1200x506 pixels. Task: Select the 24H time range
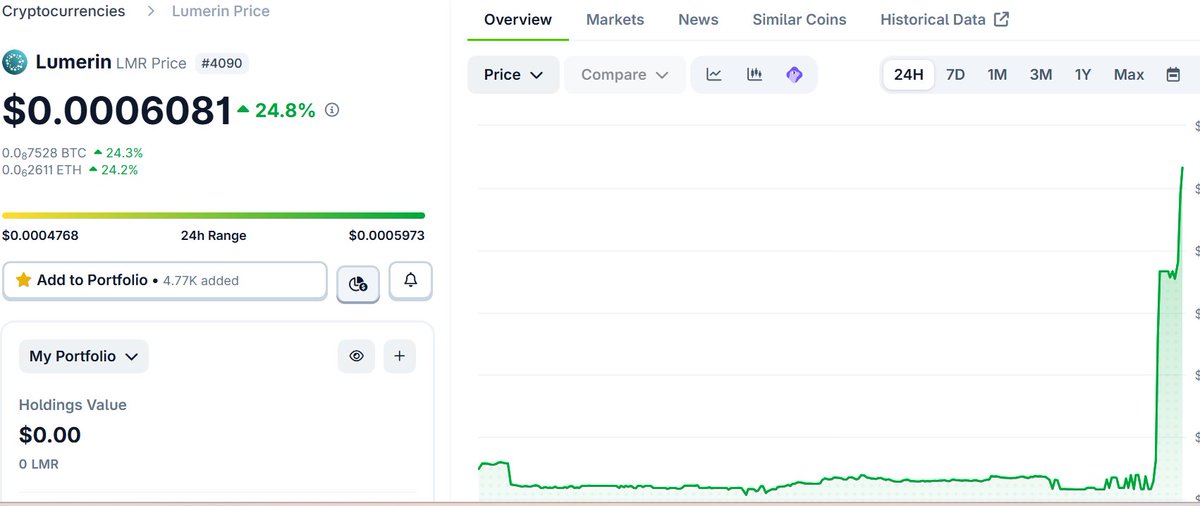[909, 75]
